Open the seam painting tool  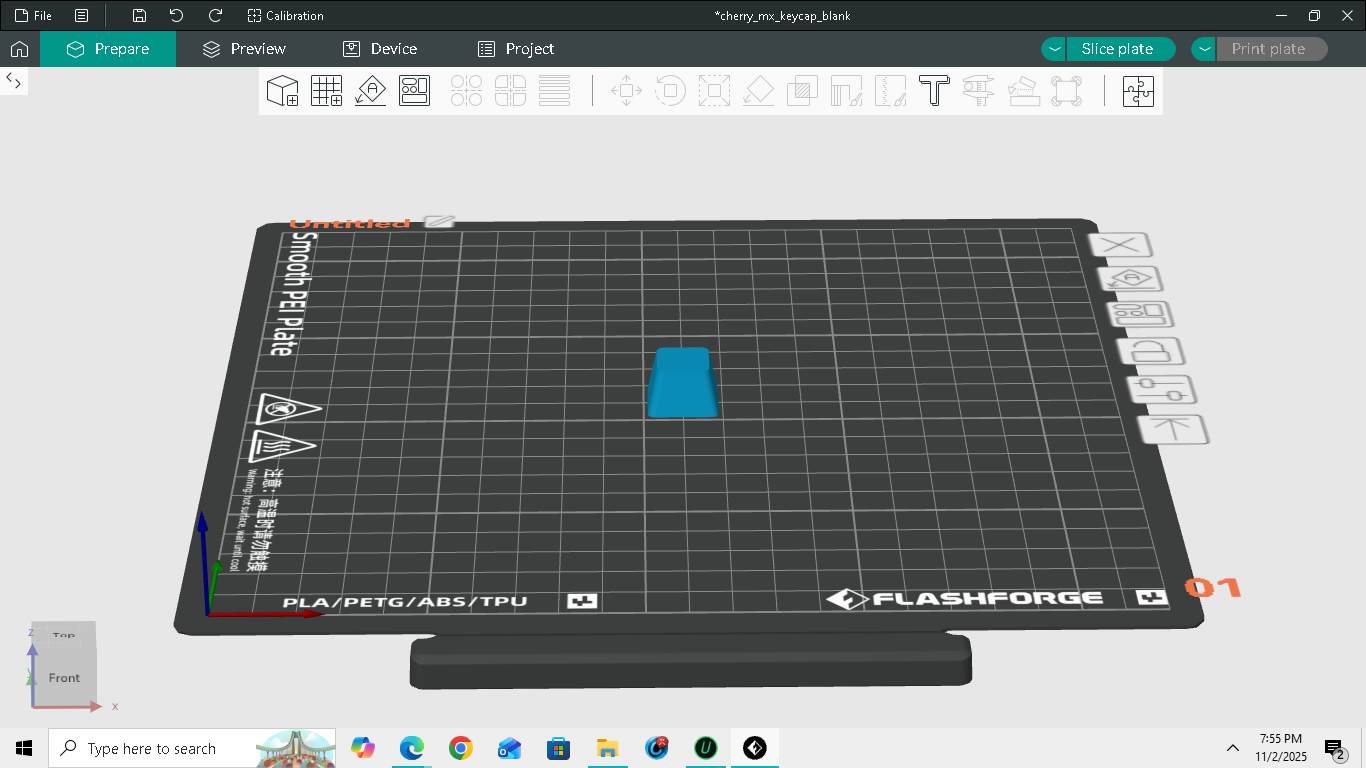point(890,91)
